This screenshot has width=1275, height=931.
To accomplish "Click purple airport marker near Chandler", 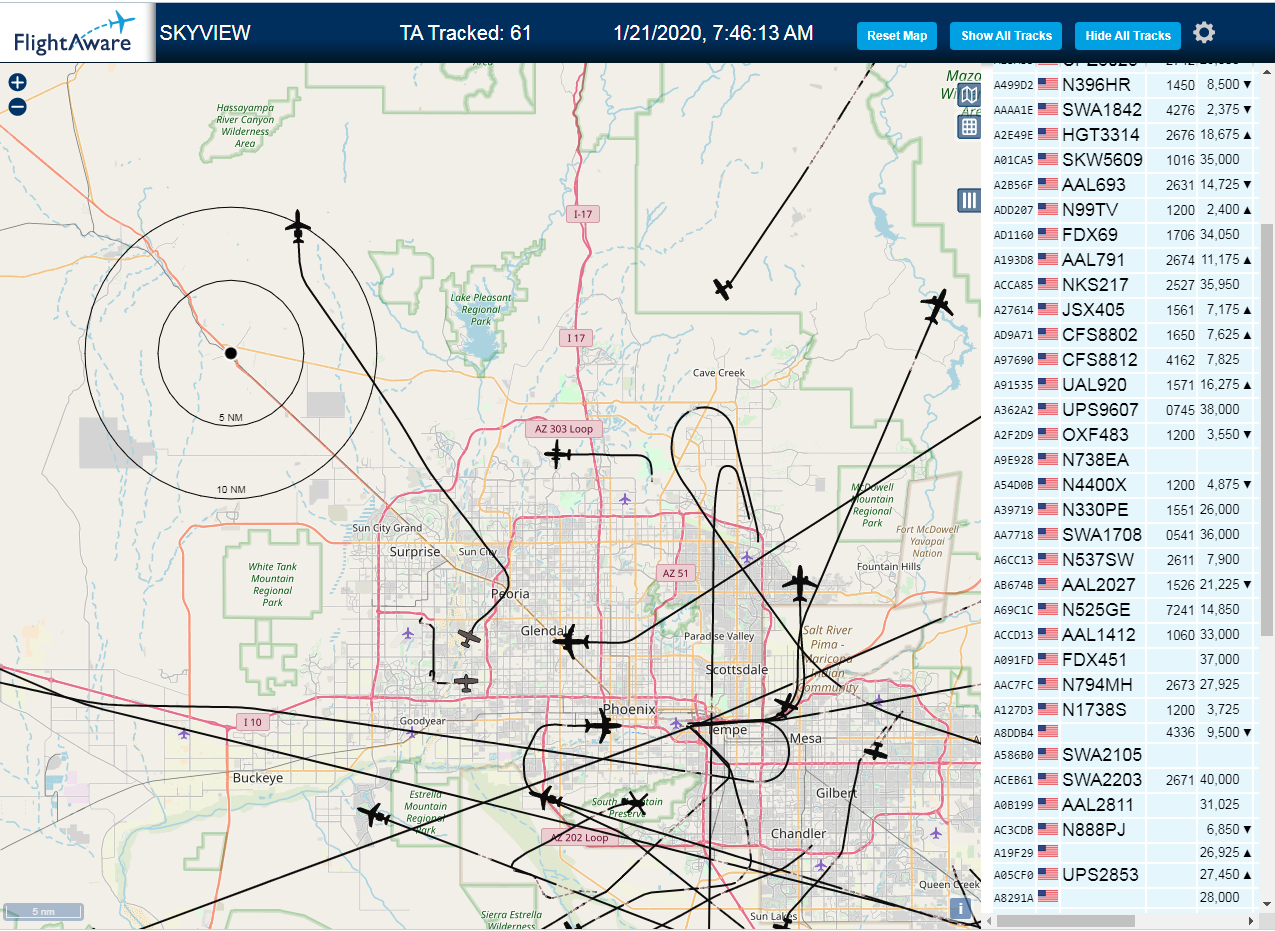I will 820,865.
